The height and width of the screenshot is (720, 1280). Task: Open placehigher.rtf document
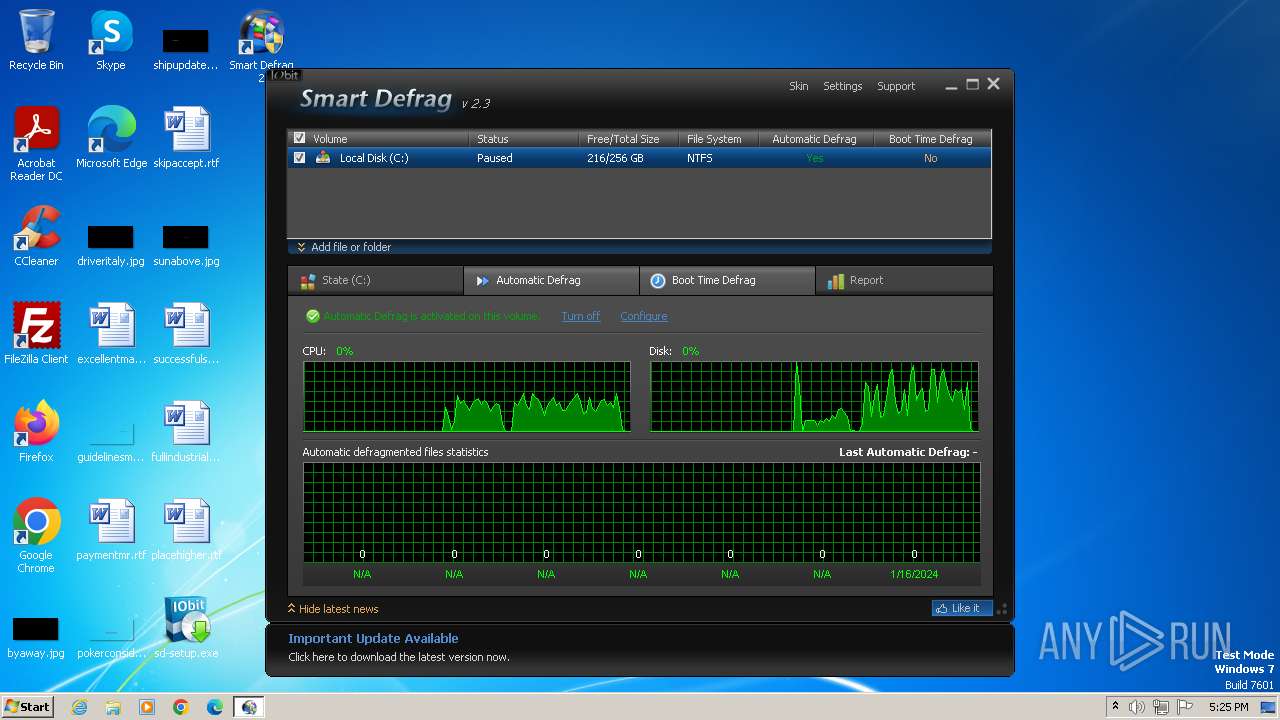coord(186,530)
